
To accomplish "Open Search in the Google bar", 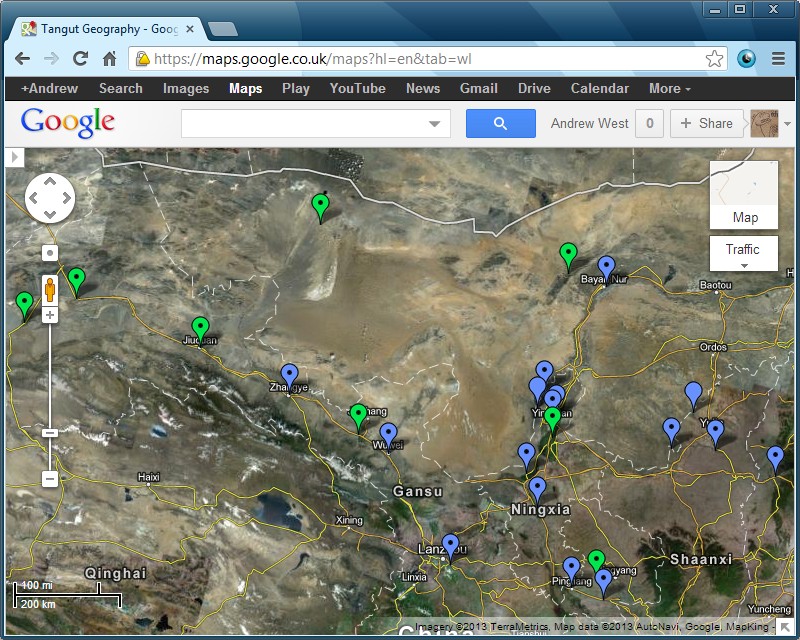I will [120, 88].
